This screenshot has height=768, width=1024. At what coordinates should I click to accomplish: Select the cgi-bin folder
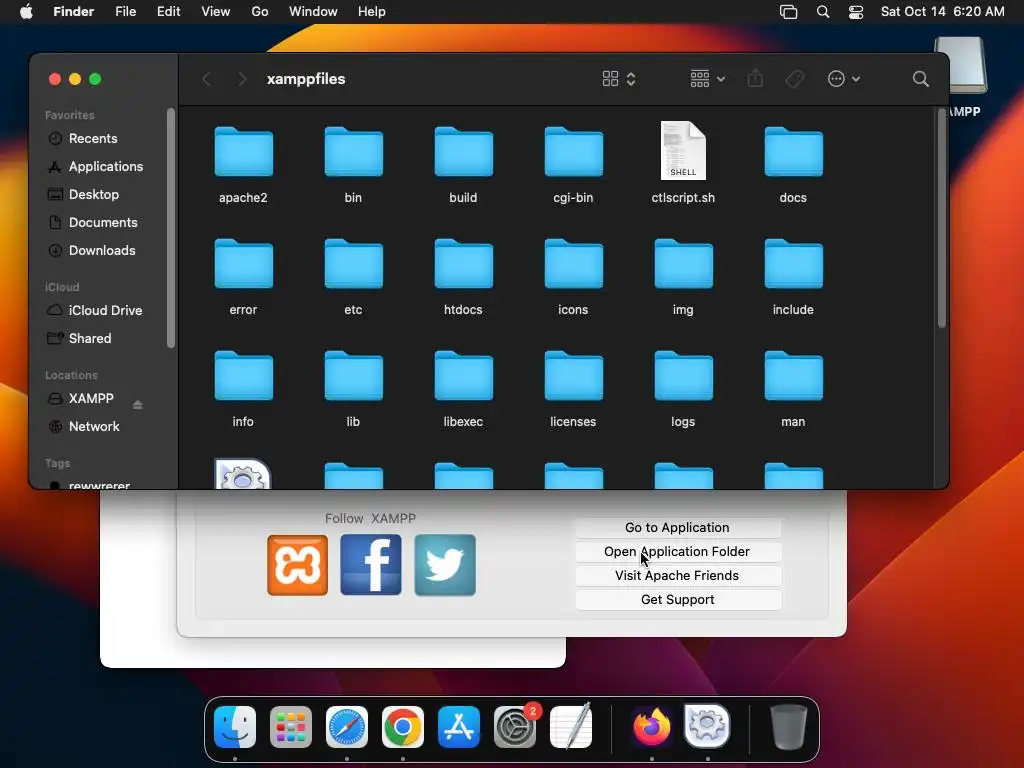(x=573, y=152)
